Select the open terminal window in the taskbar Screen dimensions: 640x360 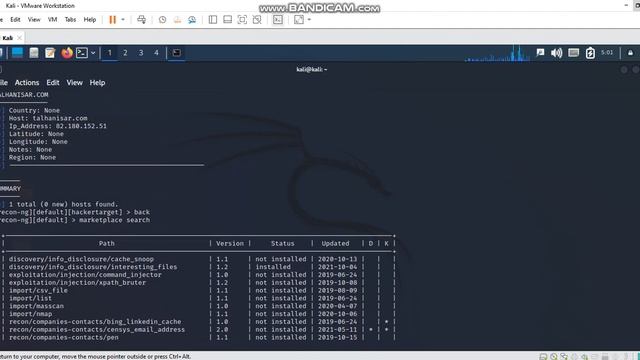(176, 53)
